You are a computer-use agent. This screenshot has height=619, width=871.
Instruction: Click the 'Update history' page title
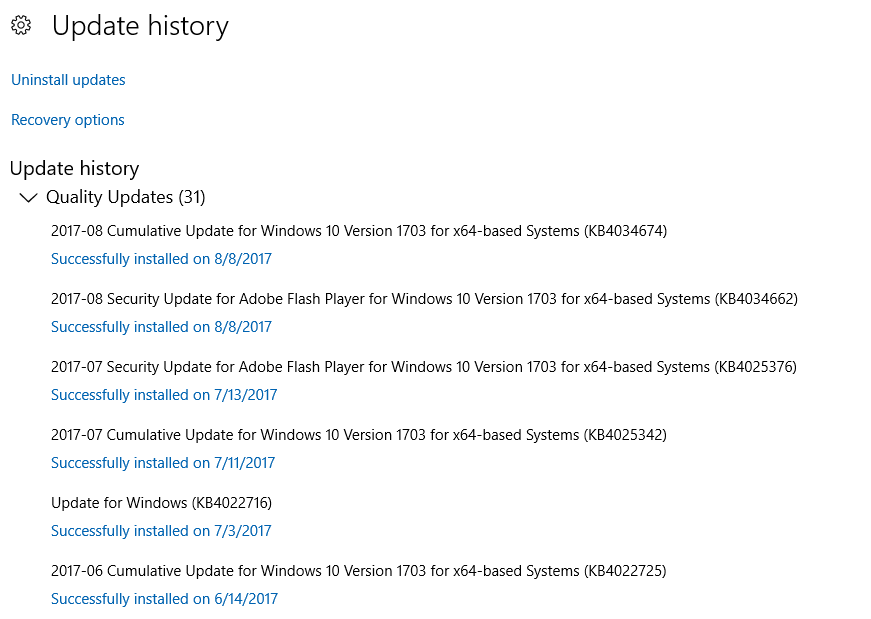[x=140, y=26]
